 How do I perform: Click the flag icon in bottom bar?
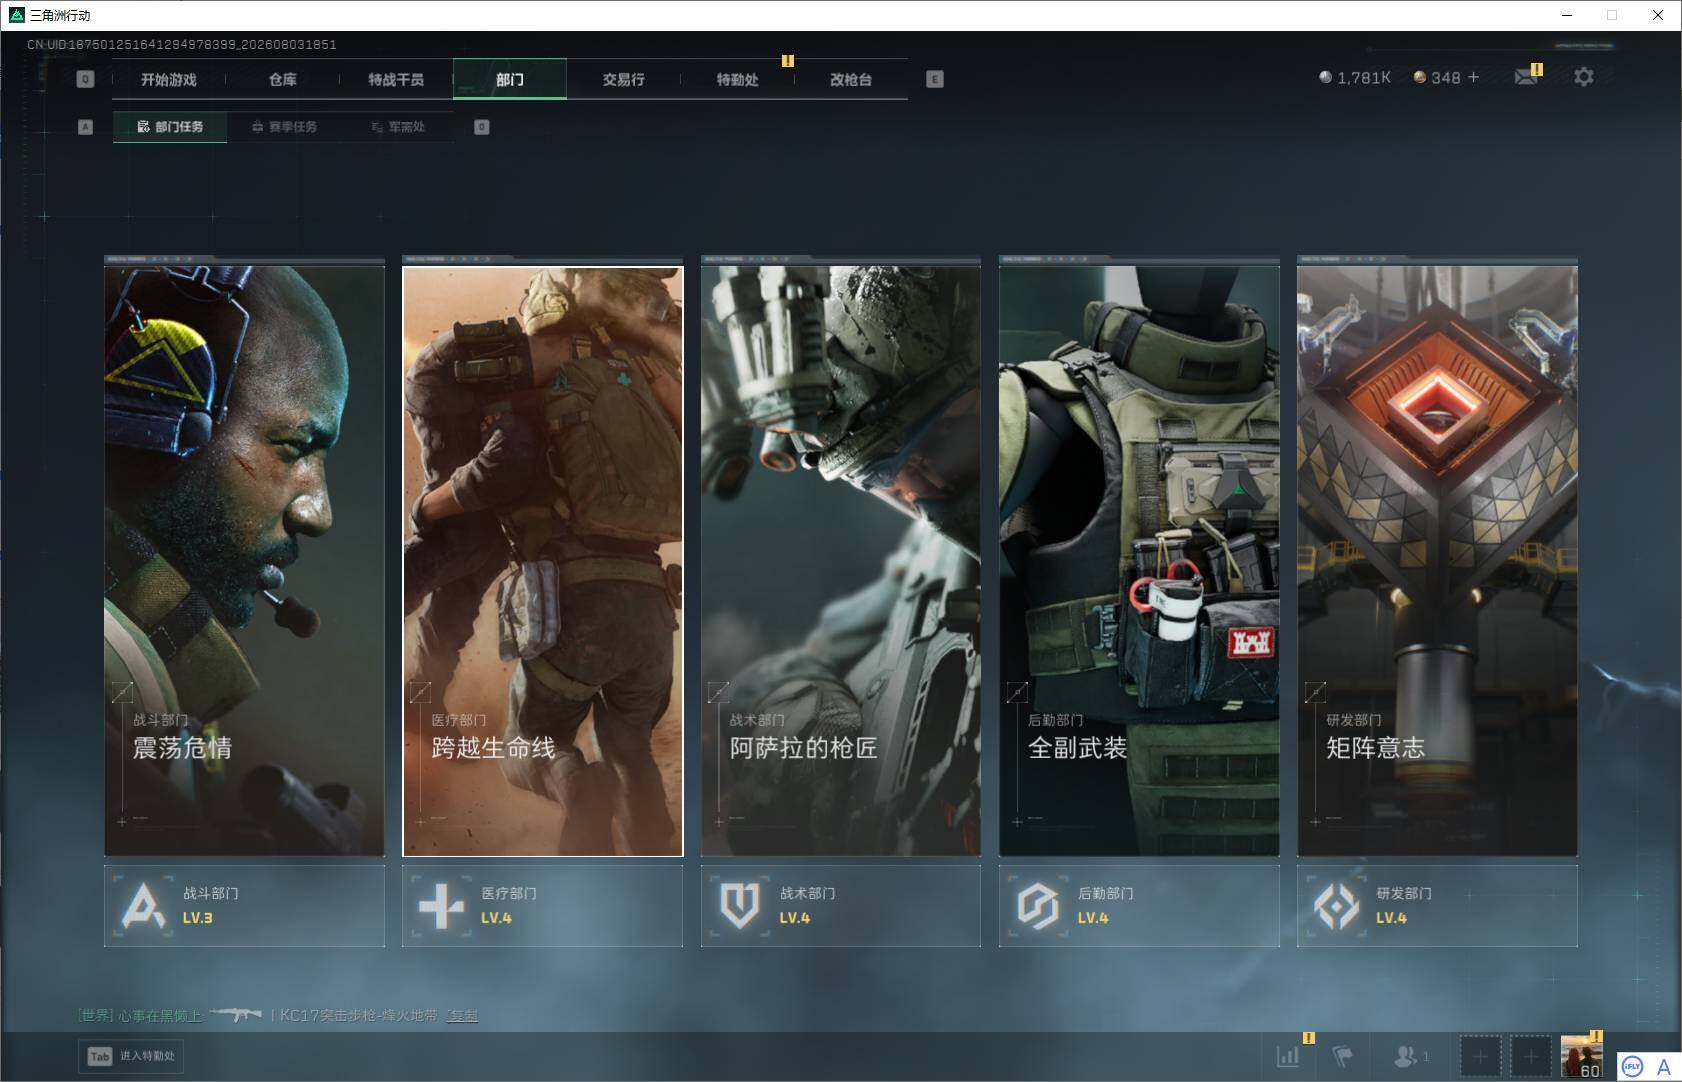coord(1343,1056)
